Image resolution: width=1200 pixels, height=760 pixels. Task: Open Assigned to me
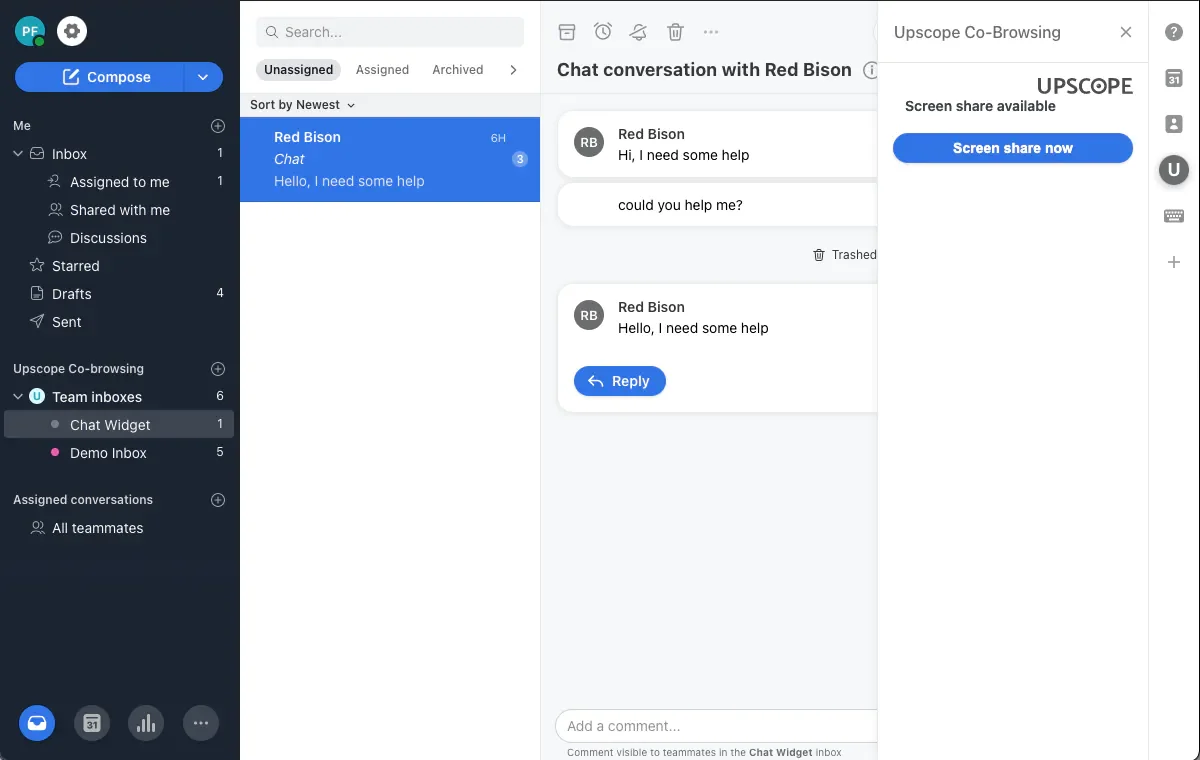coord(119,182)
